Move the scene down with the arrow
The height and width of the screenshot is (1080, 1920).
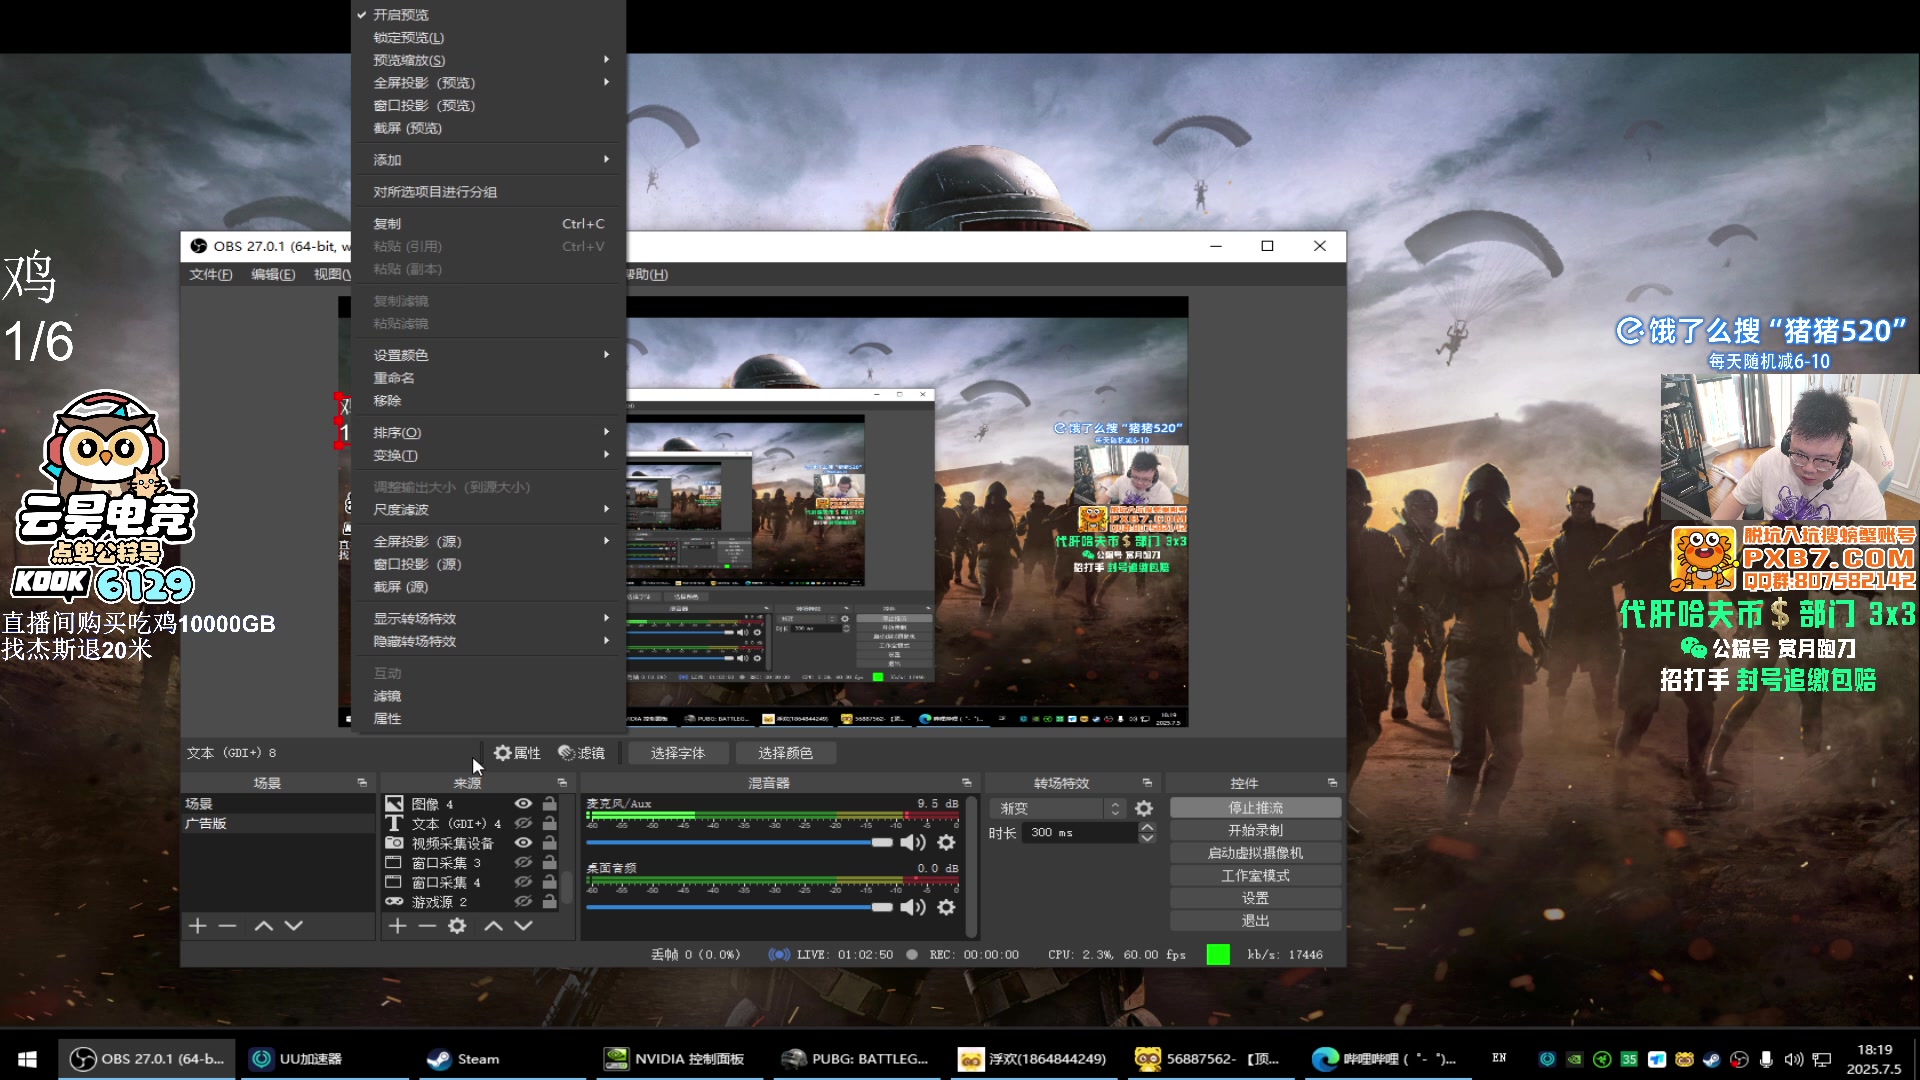click(293, 926)
